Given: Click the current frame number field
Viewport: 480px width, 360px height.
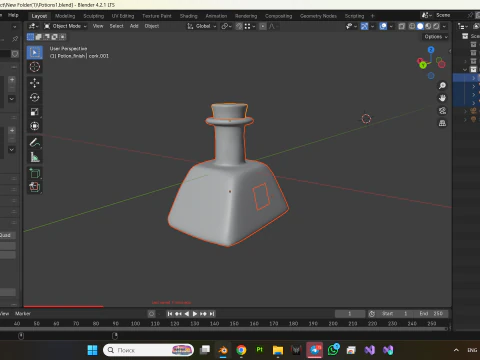Looking at the screenshot, I should 350,314.
